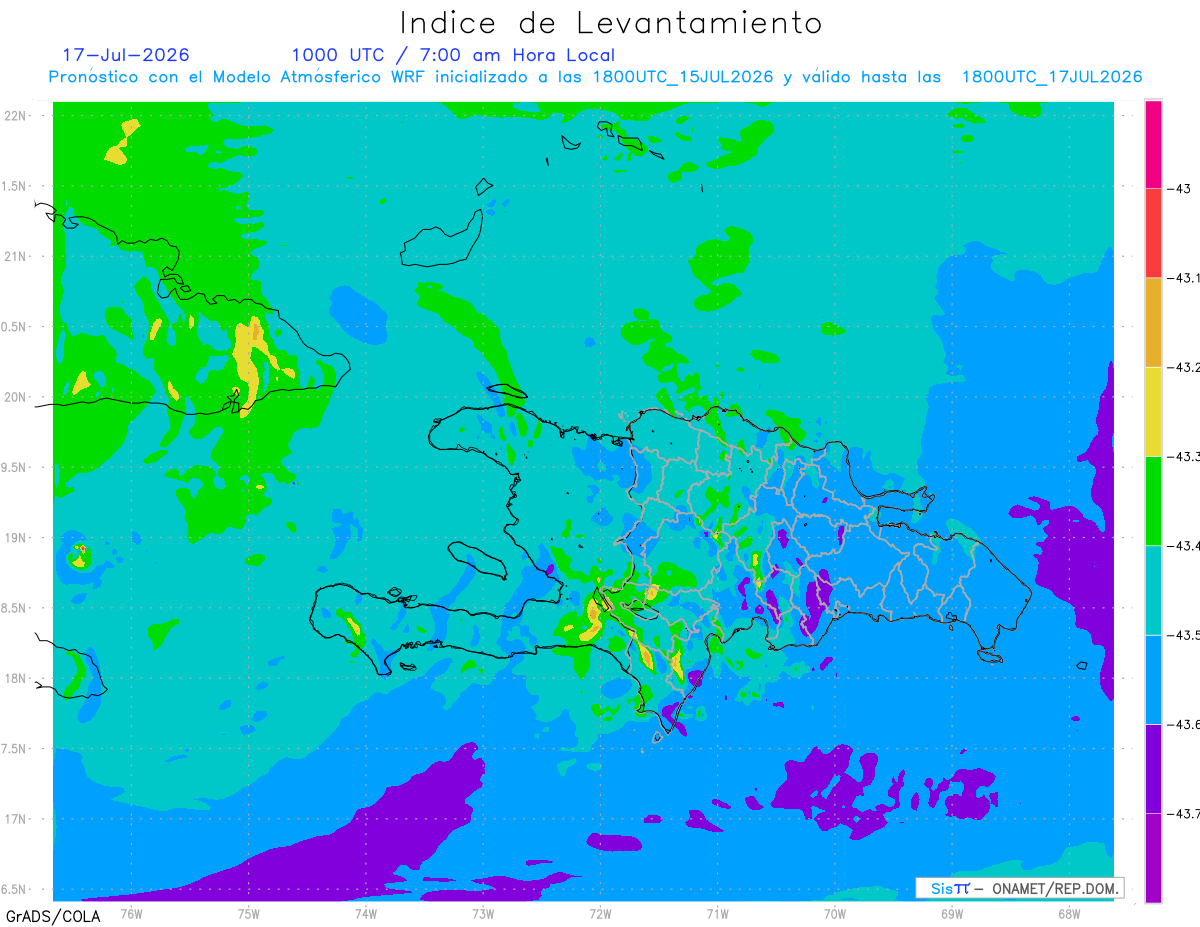This screenshot has width=1200, height=927.
Task: Click the colorbar label '-43.1'
Action: pos(1183,278)
